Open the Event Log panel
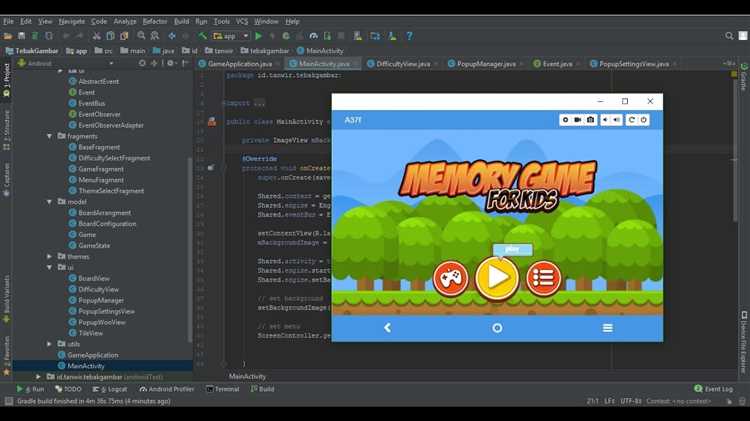The width and height of the screenshot is (750, 421). click(x=717, y=389)
